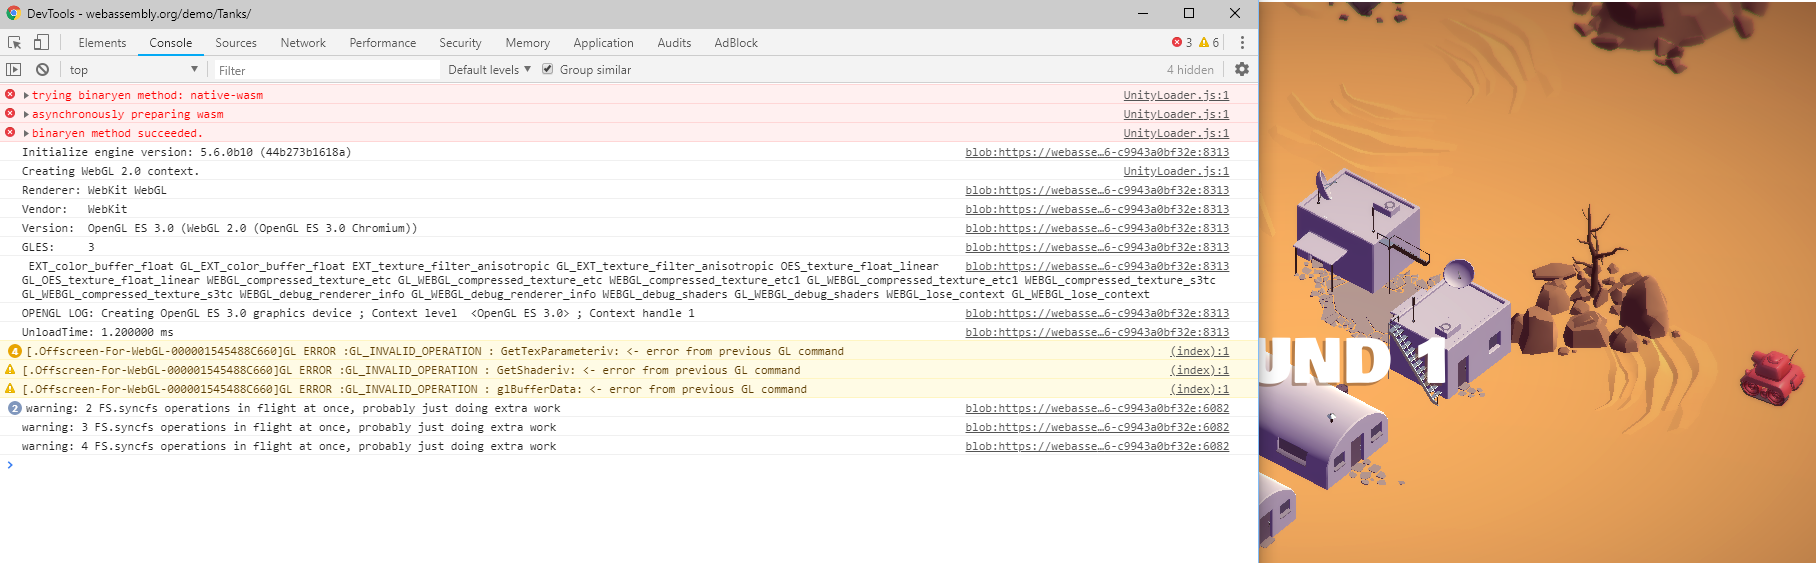Open DevTools three-dot customize menu
Viewport: 1816px width, 563px height.
1242,43
